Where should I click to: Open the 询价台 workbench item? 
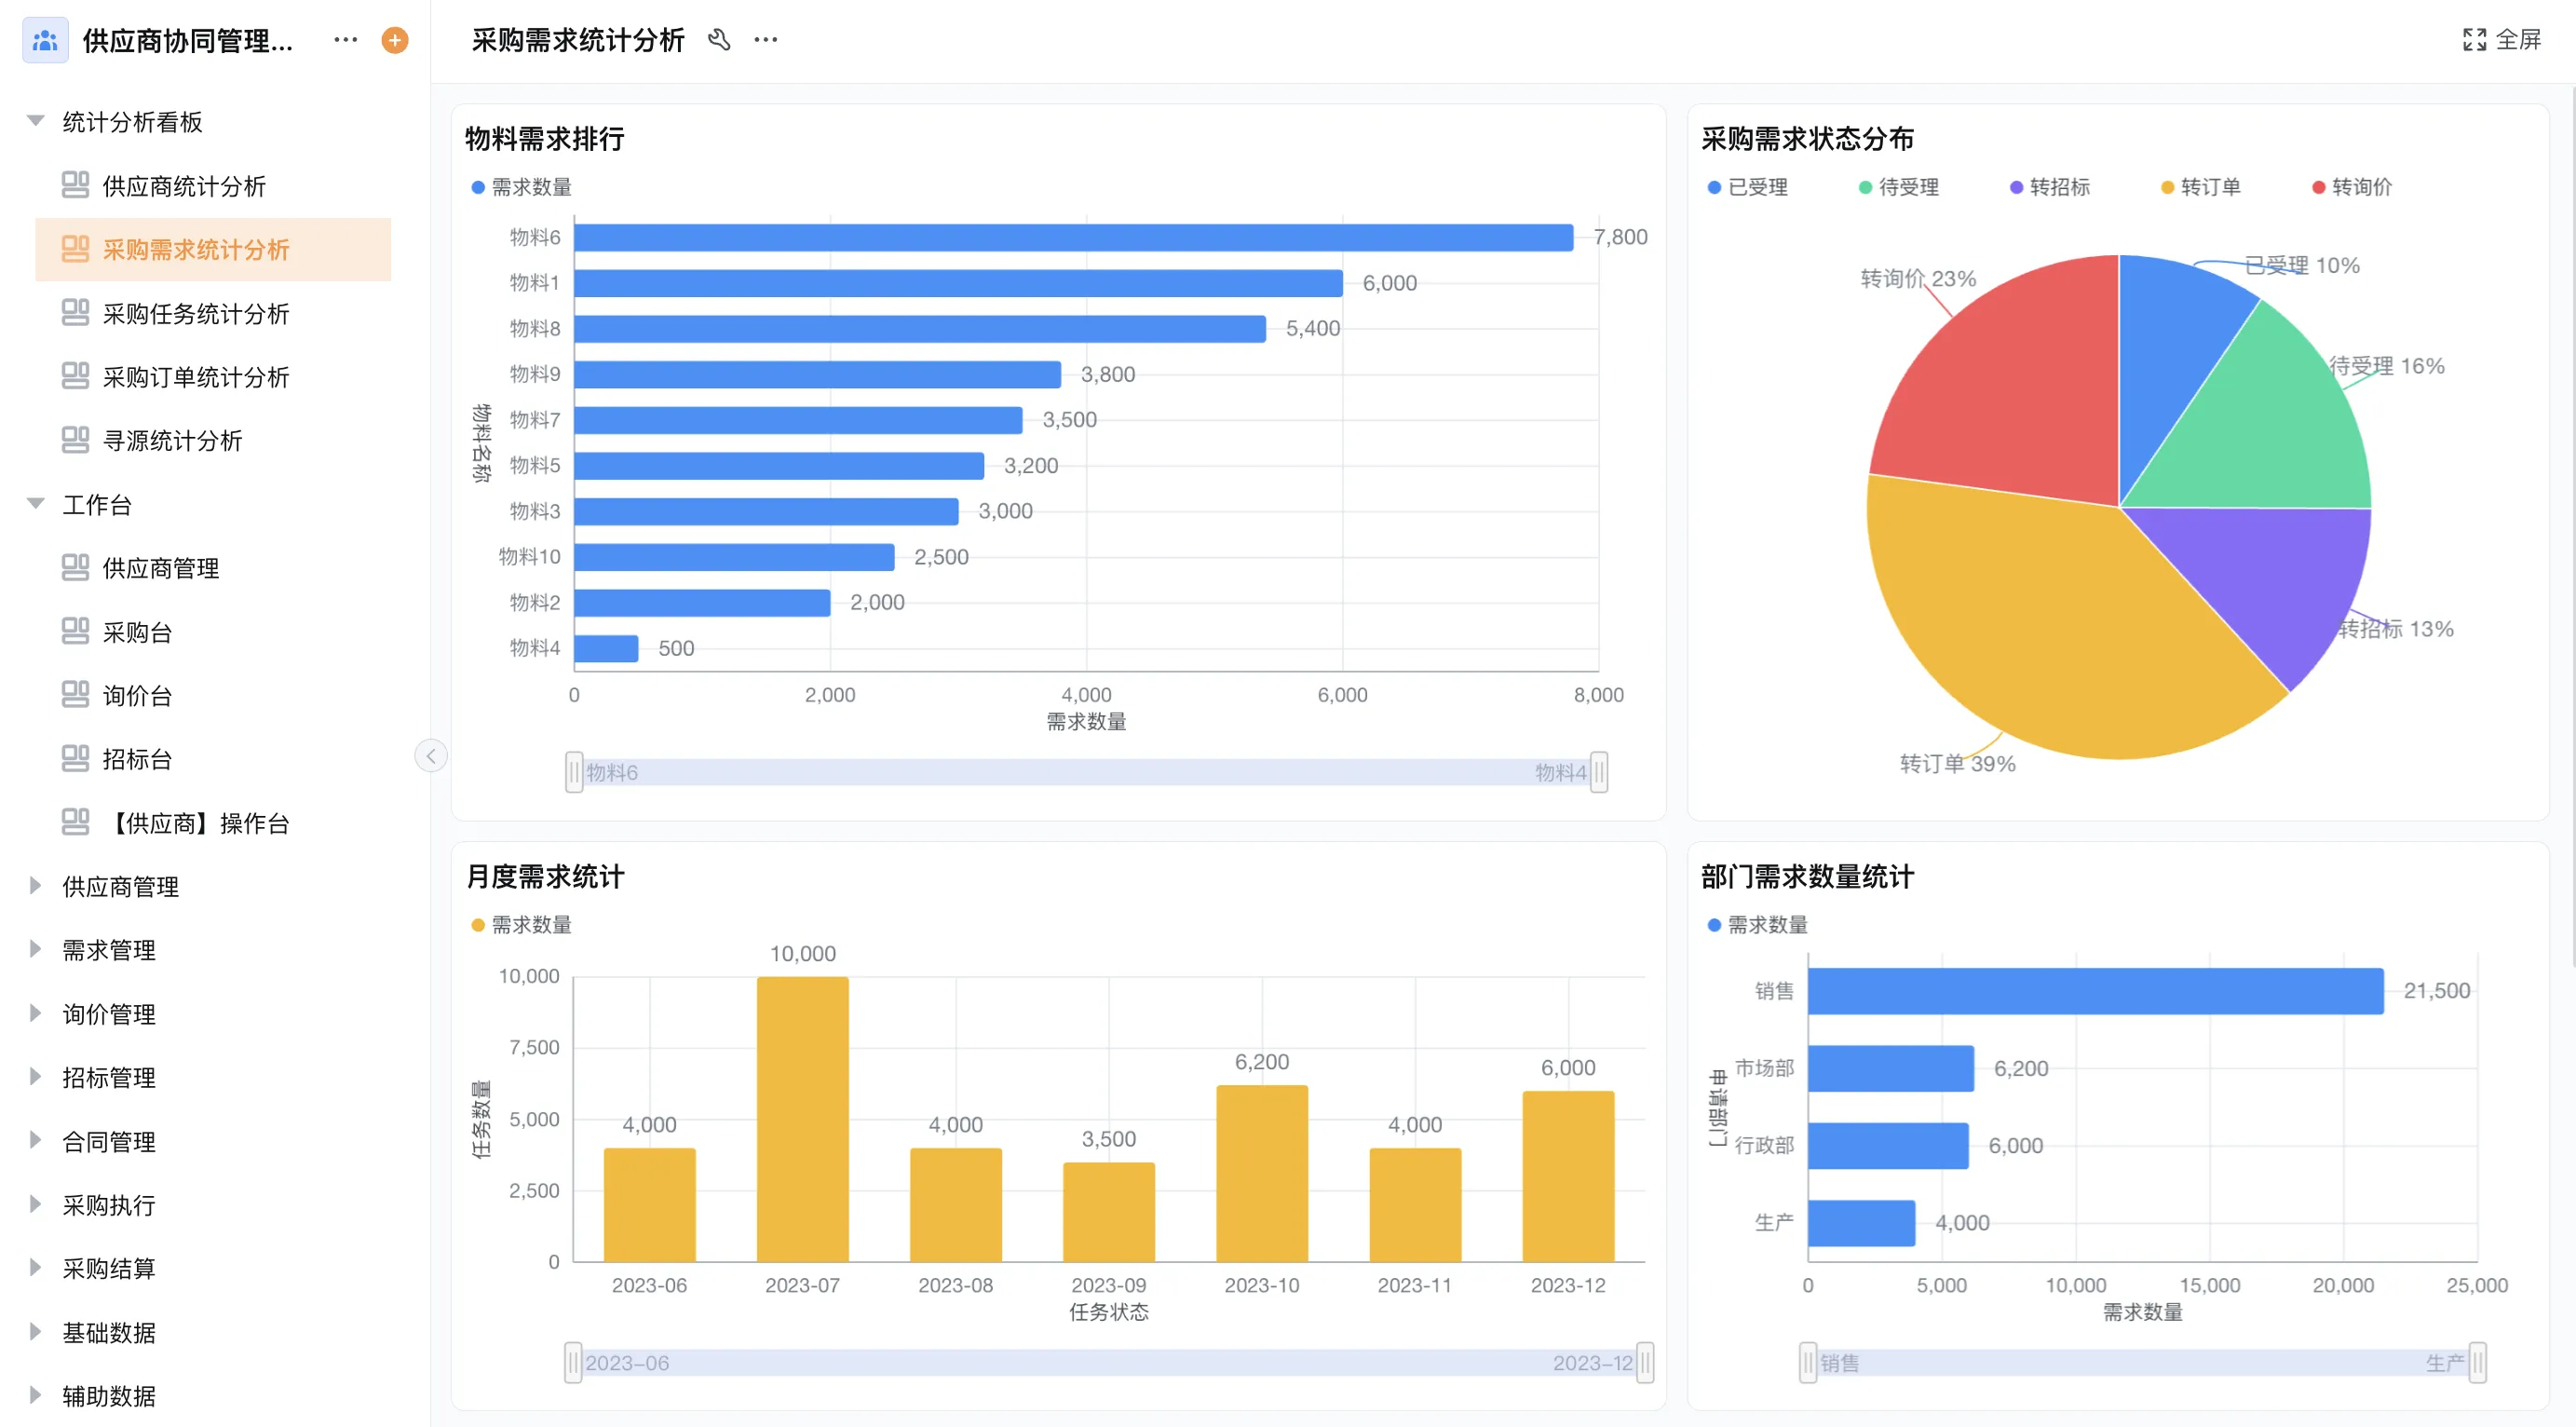tap(137, 696)
